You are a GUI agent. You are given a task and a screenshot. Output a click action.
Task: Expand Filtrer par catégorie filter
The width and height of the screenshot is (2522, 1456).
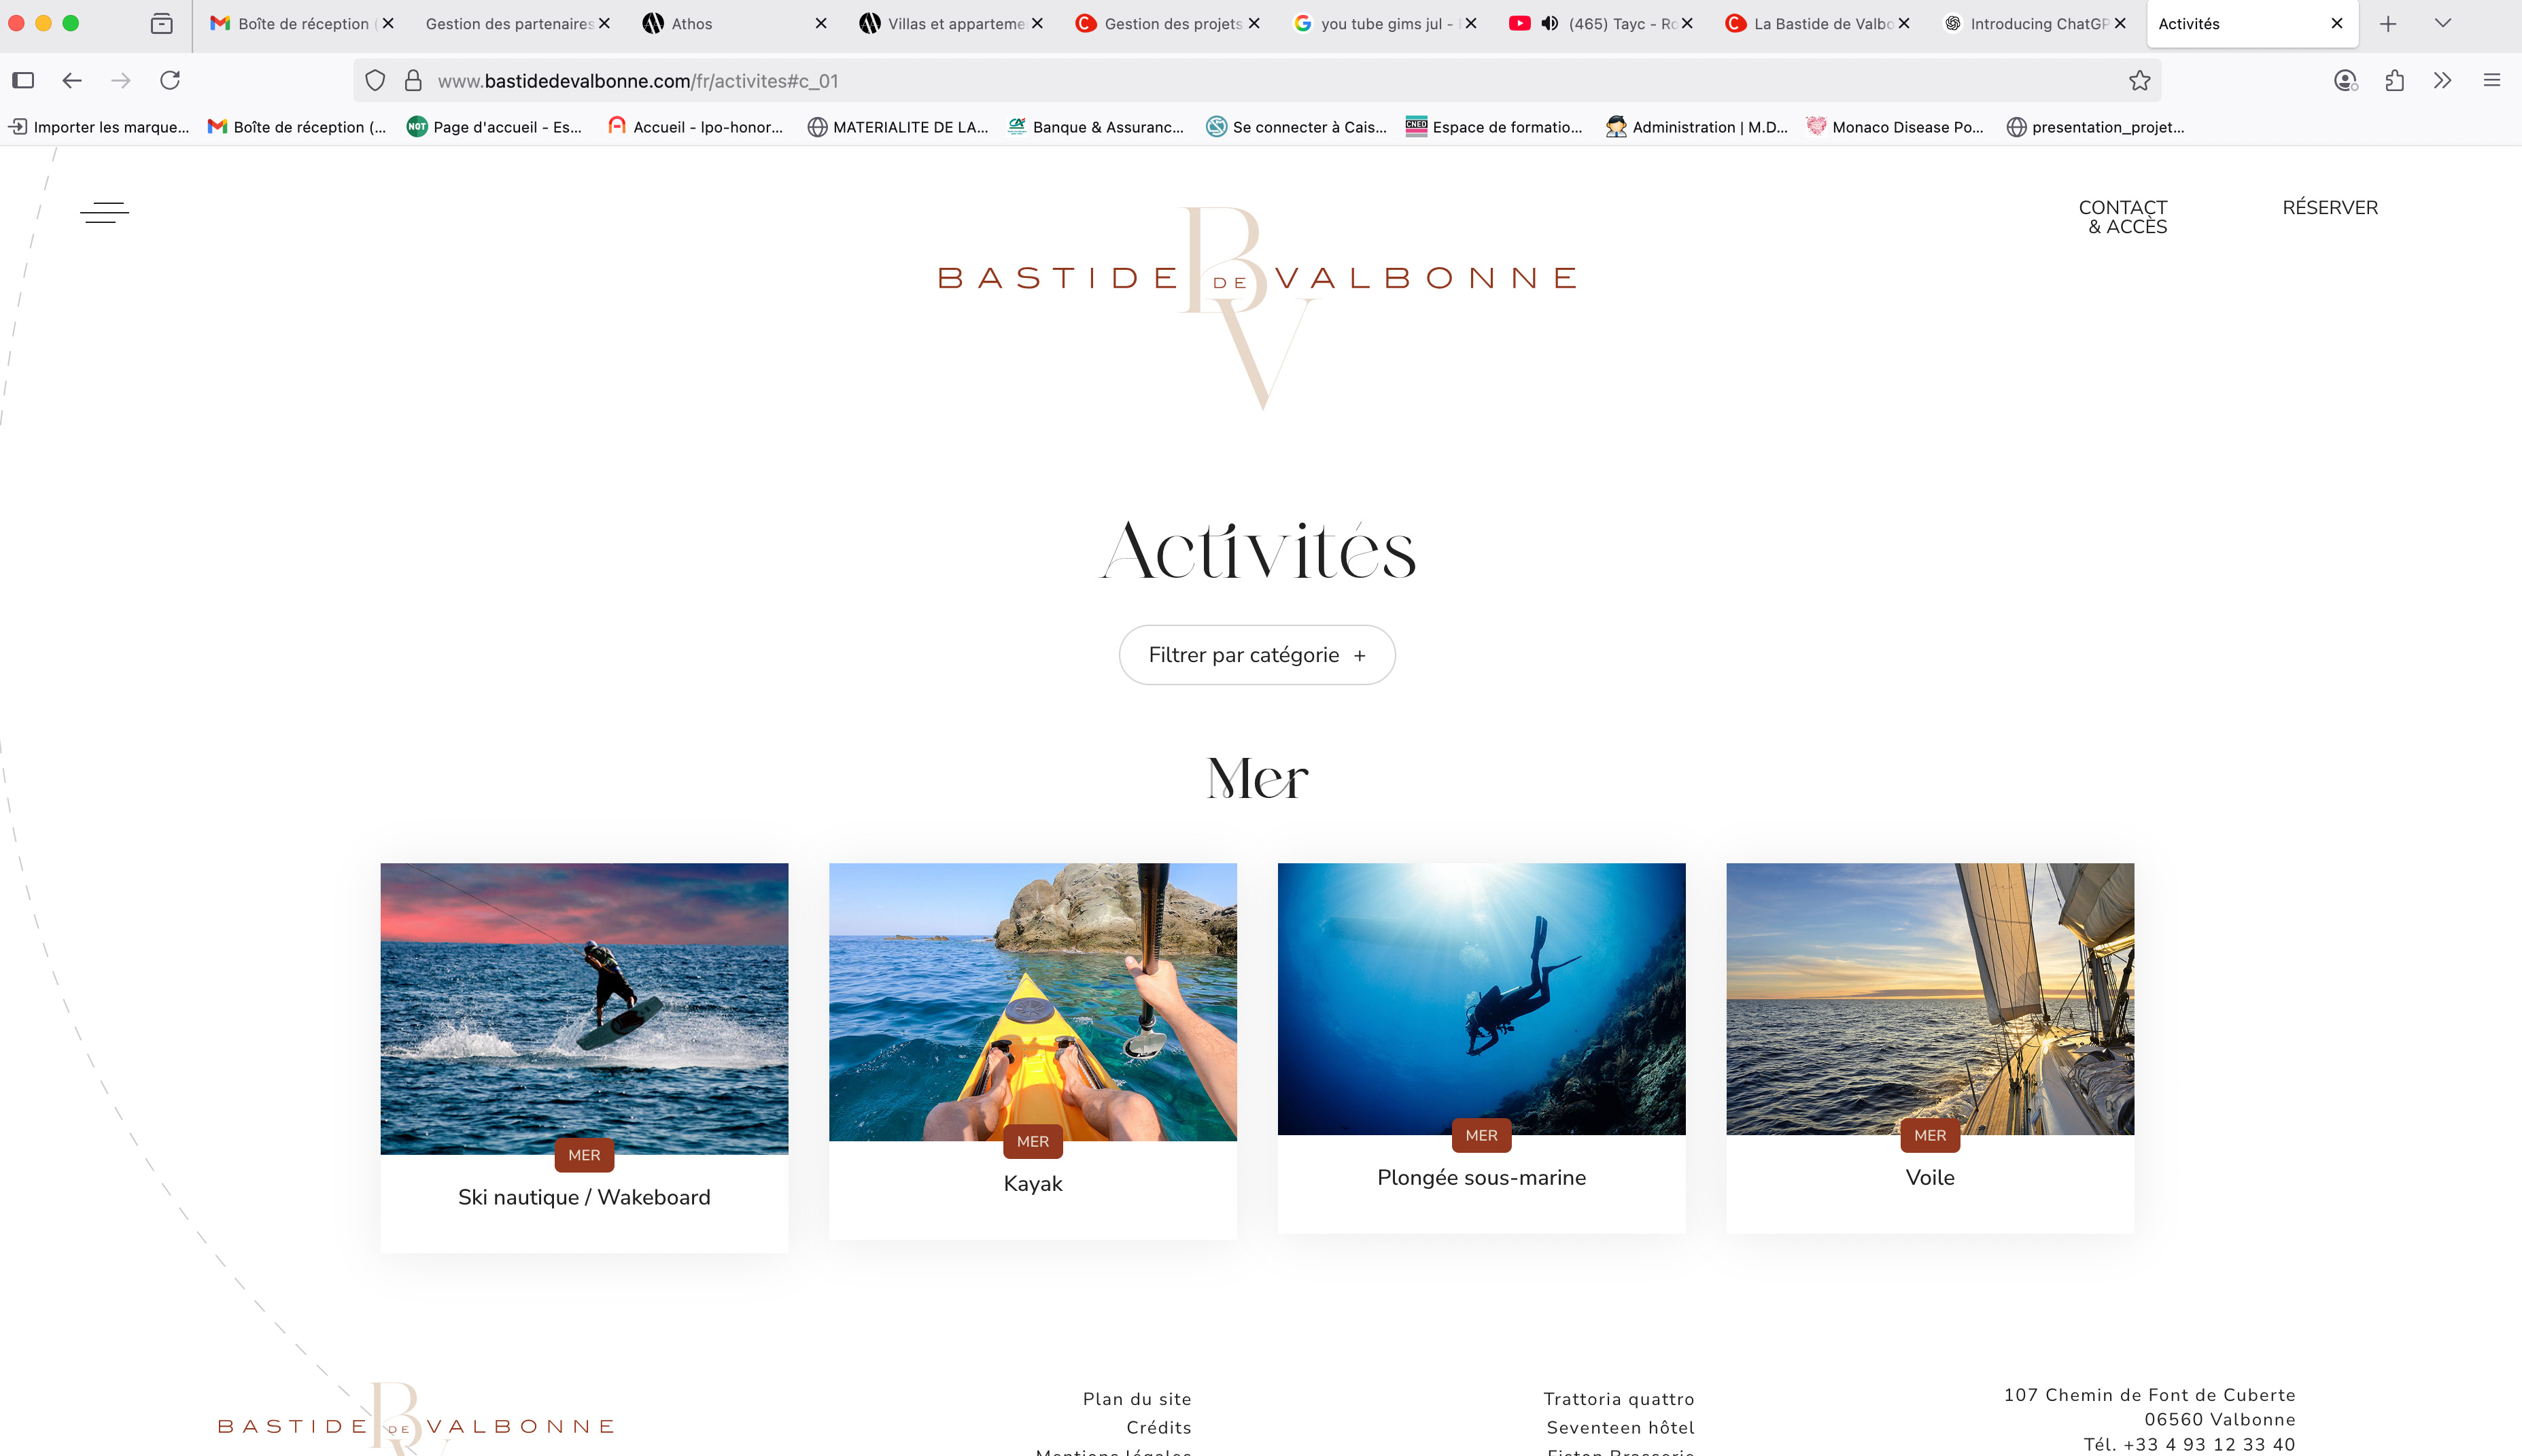pyautogui.click(x=1257, y=655)
